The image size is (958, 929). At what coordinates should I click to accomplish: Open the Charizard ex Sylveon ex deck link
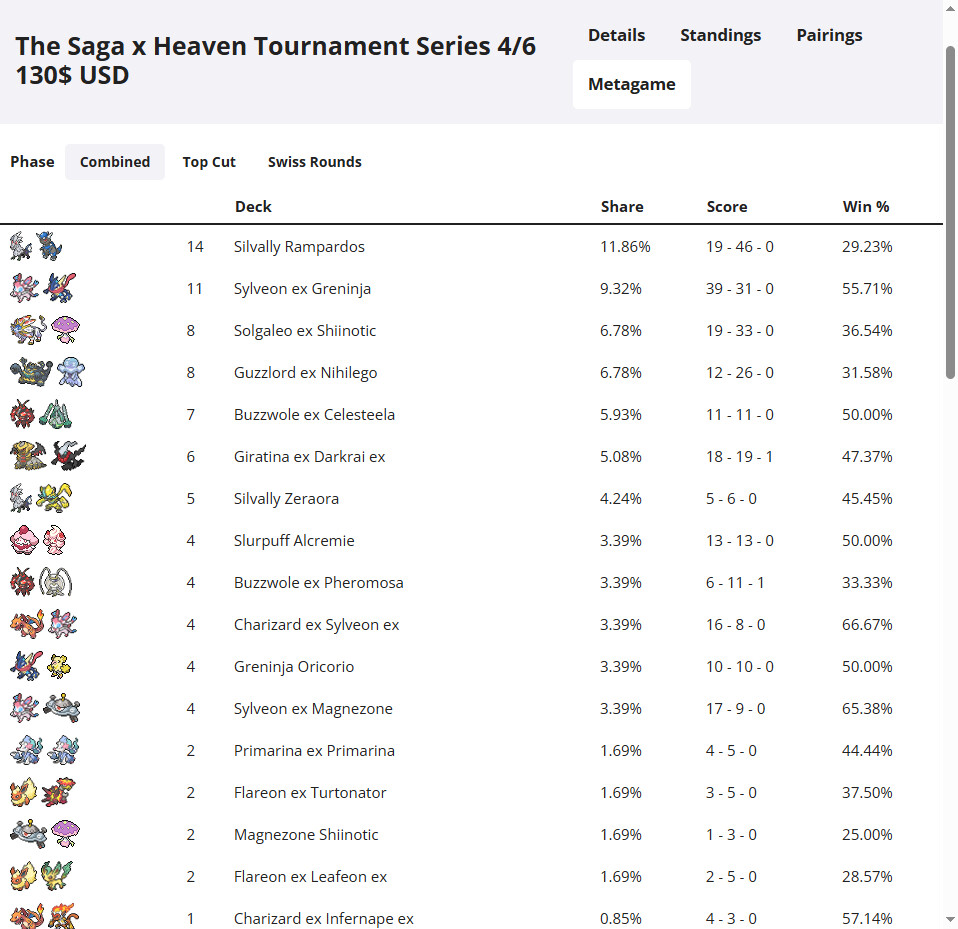click(316, 625)
